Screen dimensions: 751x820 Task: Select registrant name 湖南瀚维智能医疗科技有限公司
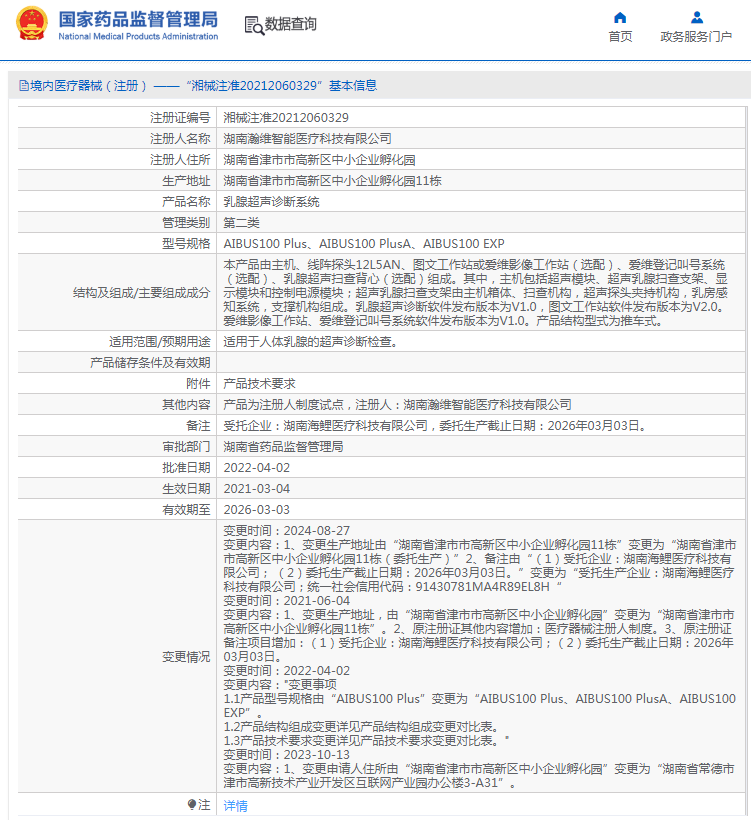(x=308, y=139)
